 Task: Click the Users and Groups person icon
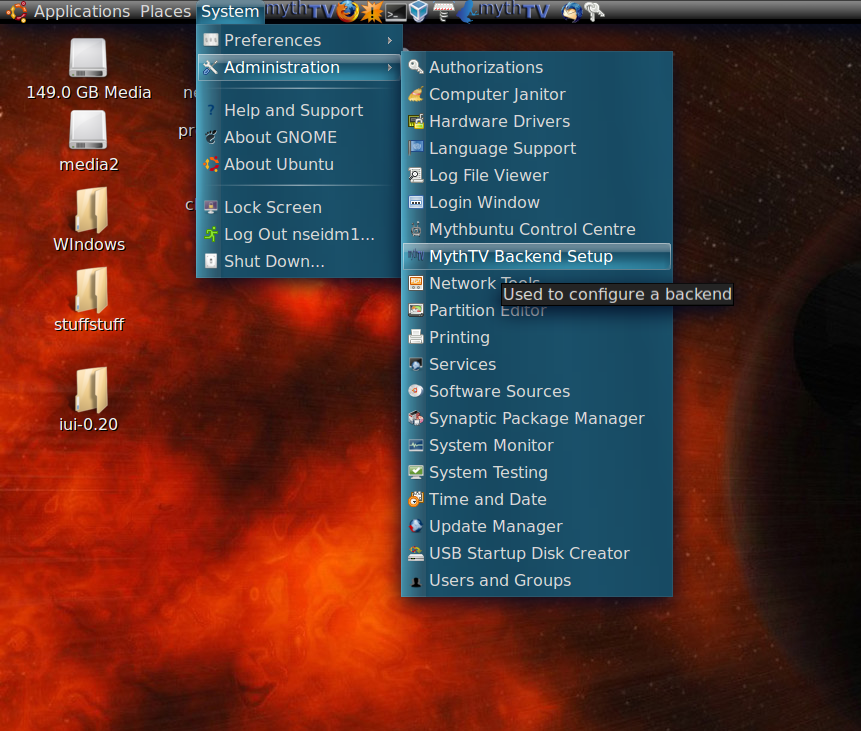pos(416,581)
